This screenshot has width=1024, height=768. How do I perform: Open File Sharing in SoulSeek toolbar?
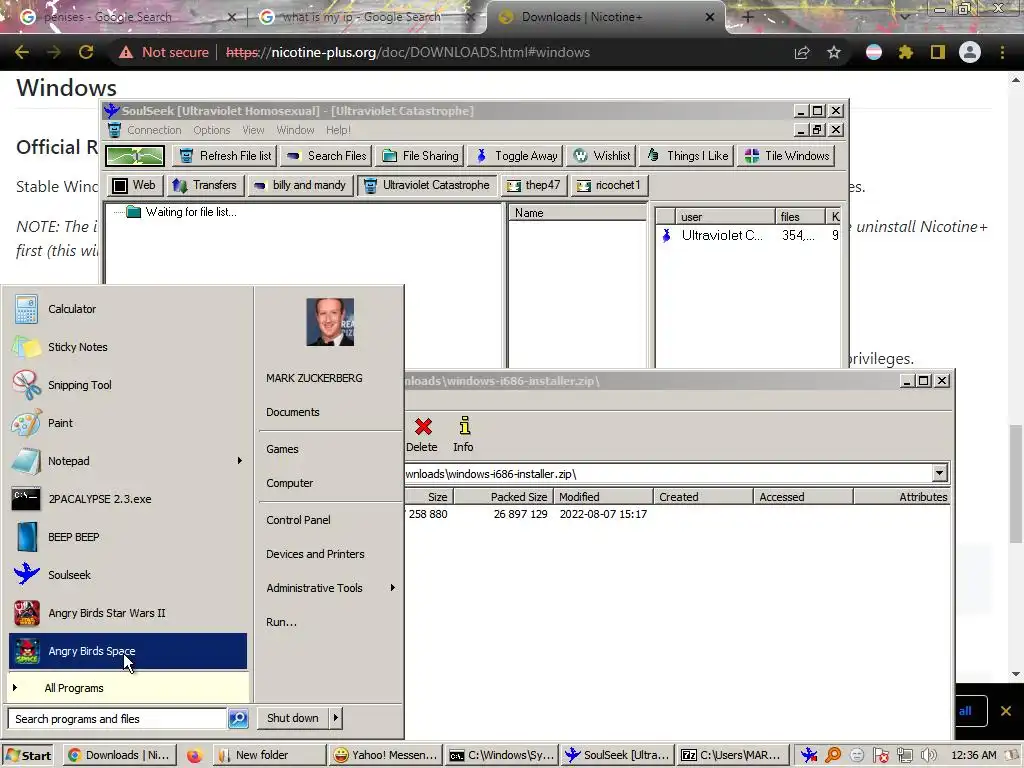pos(420,155)
